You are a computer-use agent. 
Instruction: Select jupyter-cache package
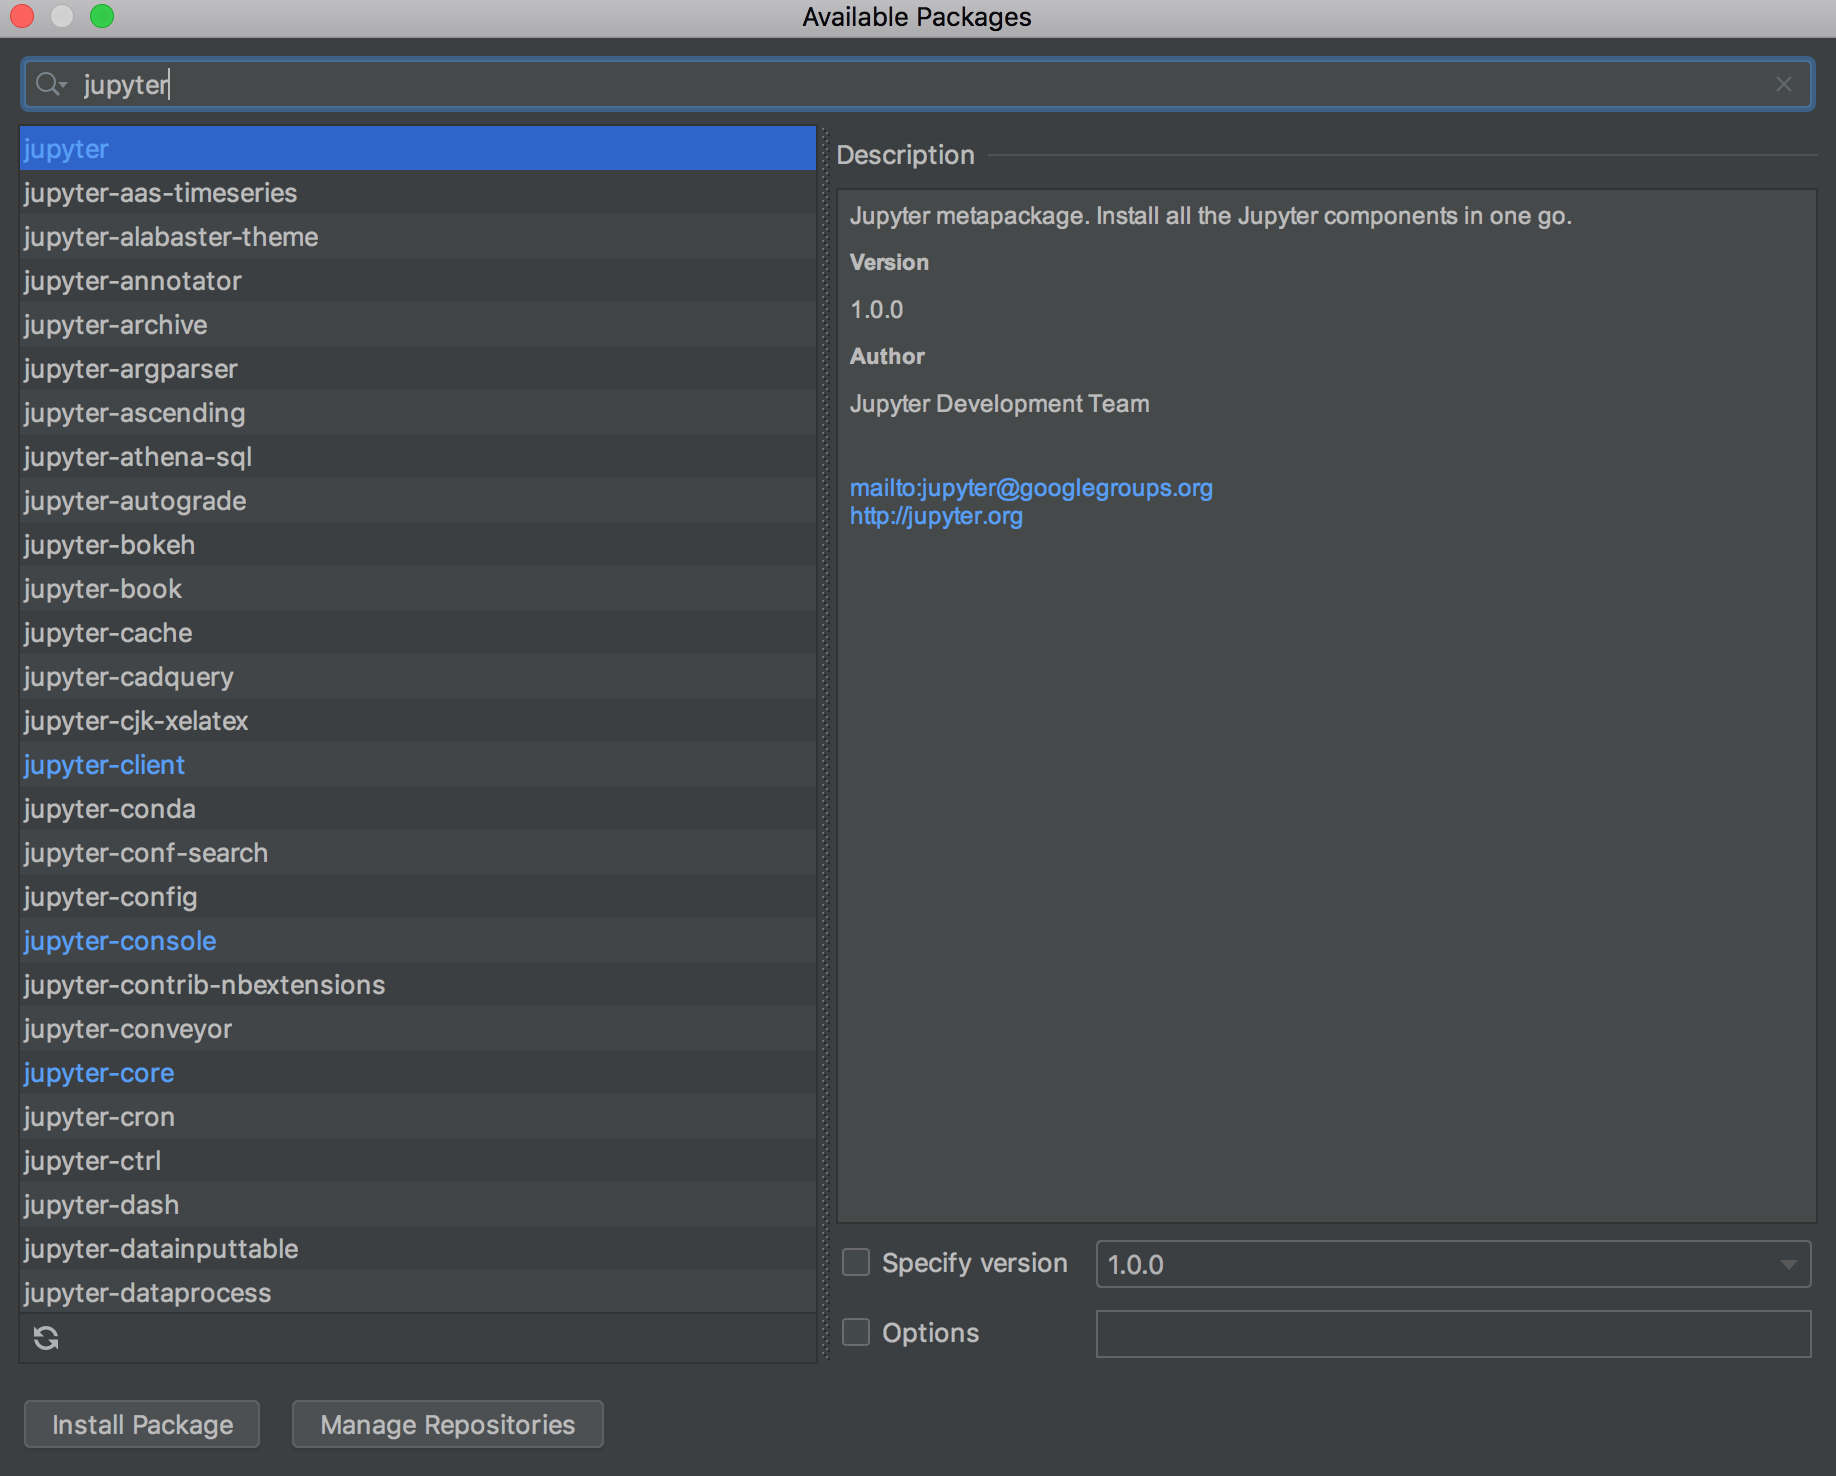(418, 632)
